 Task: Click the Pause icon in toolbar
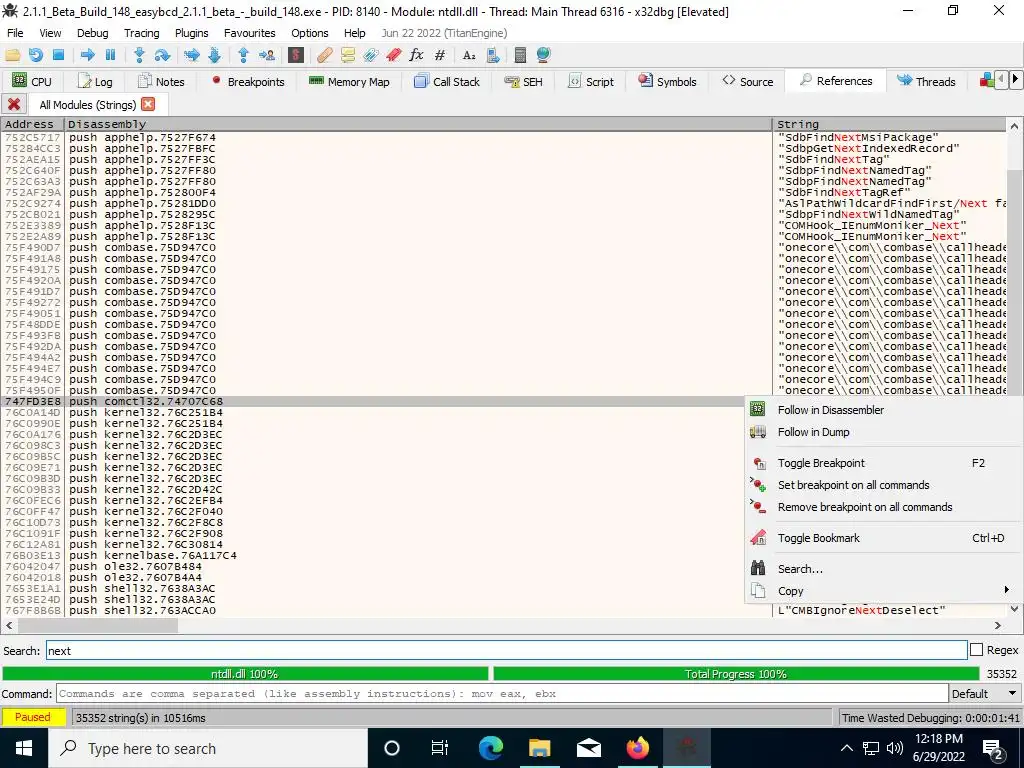(110, 56)
